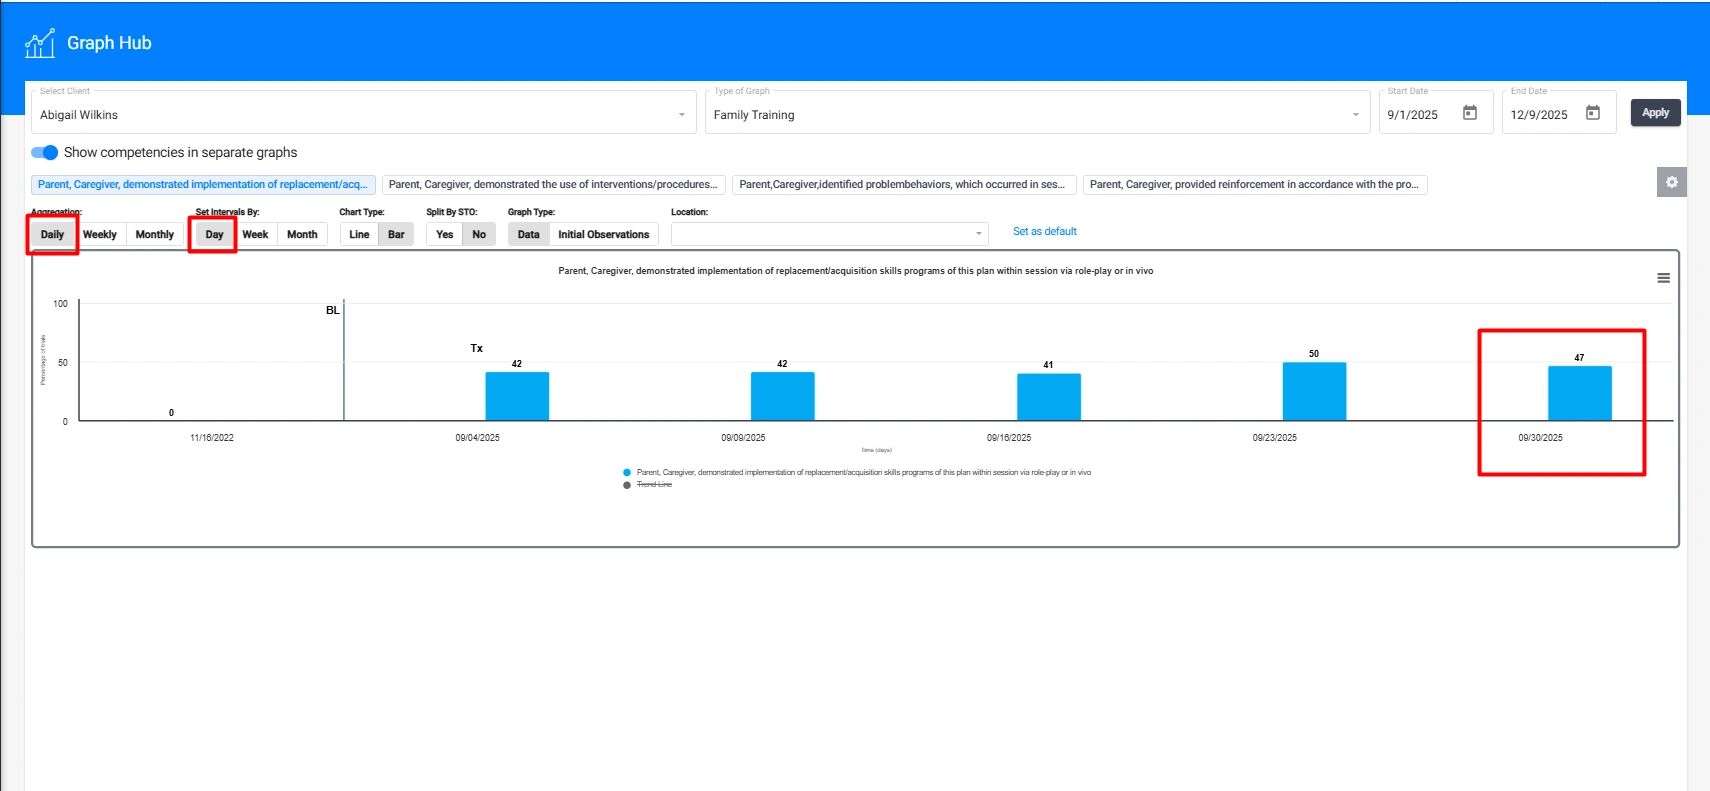Screen dimensions: 1710x791
Task: Toggle Show competencies in separate graphs
Action: pyautogui.click(x=45, y=152)
